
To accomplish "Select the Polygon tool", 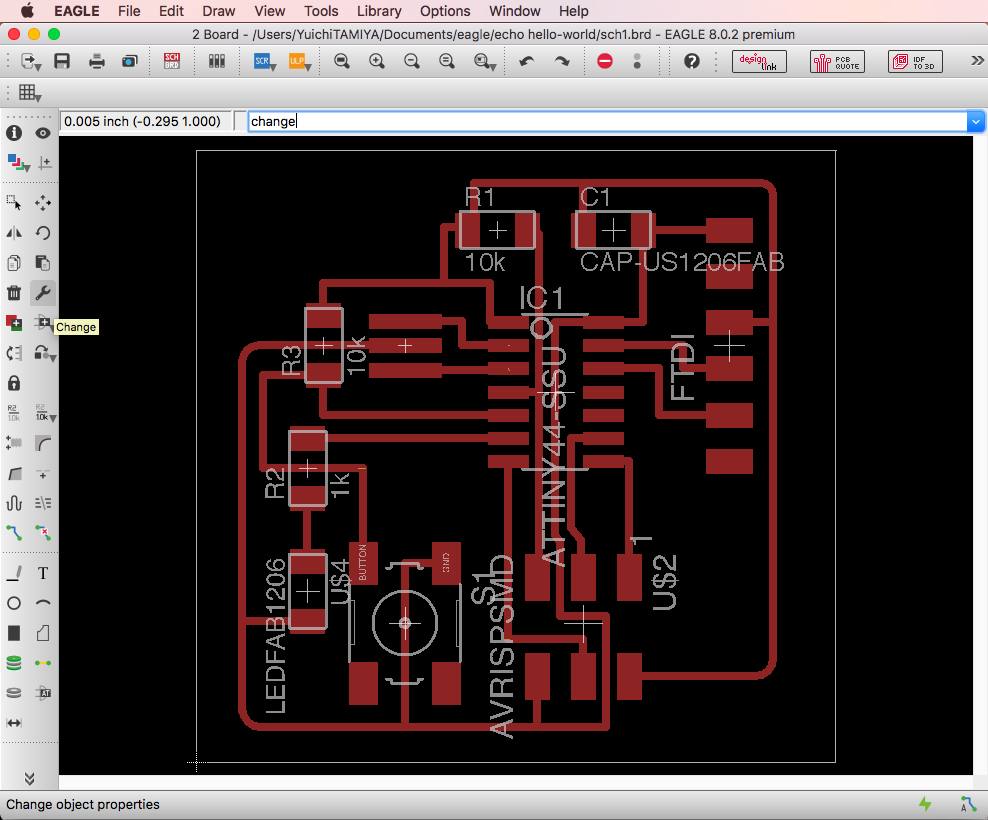I will (42, 633).
